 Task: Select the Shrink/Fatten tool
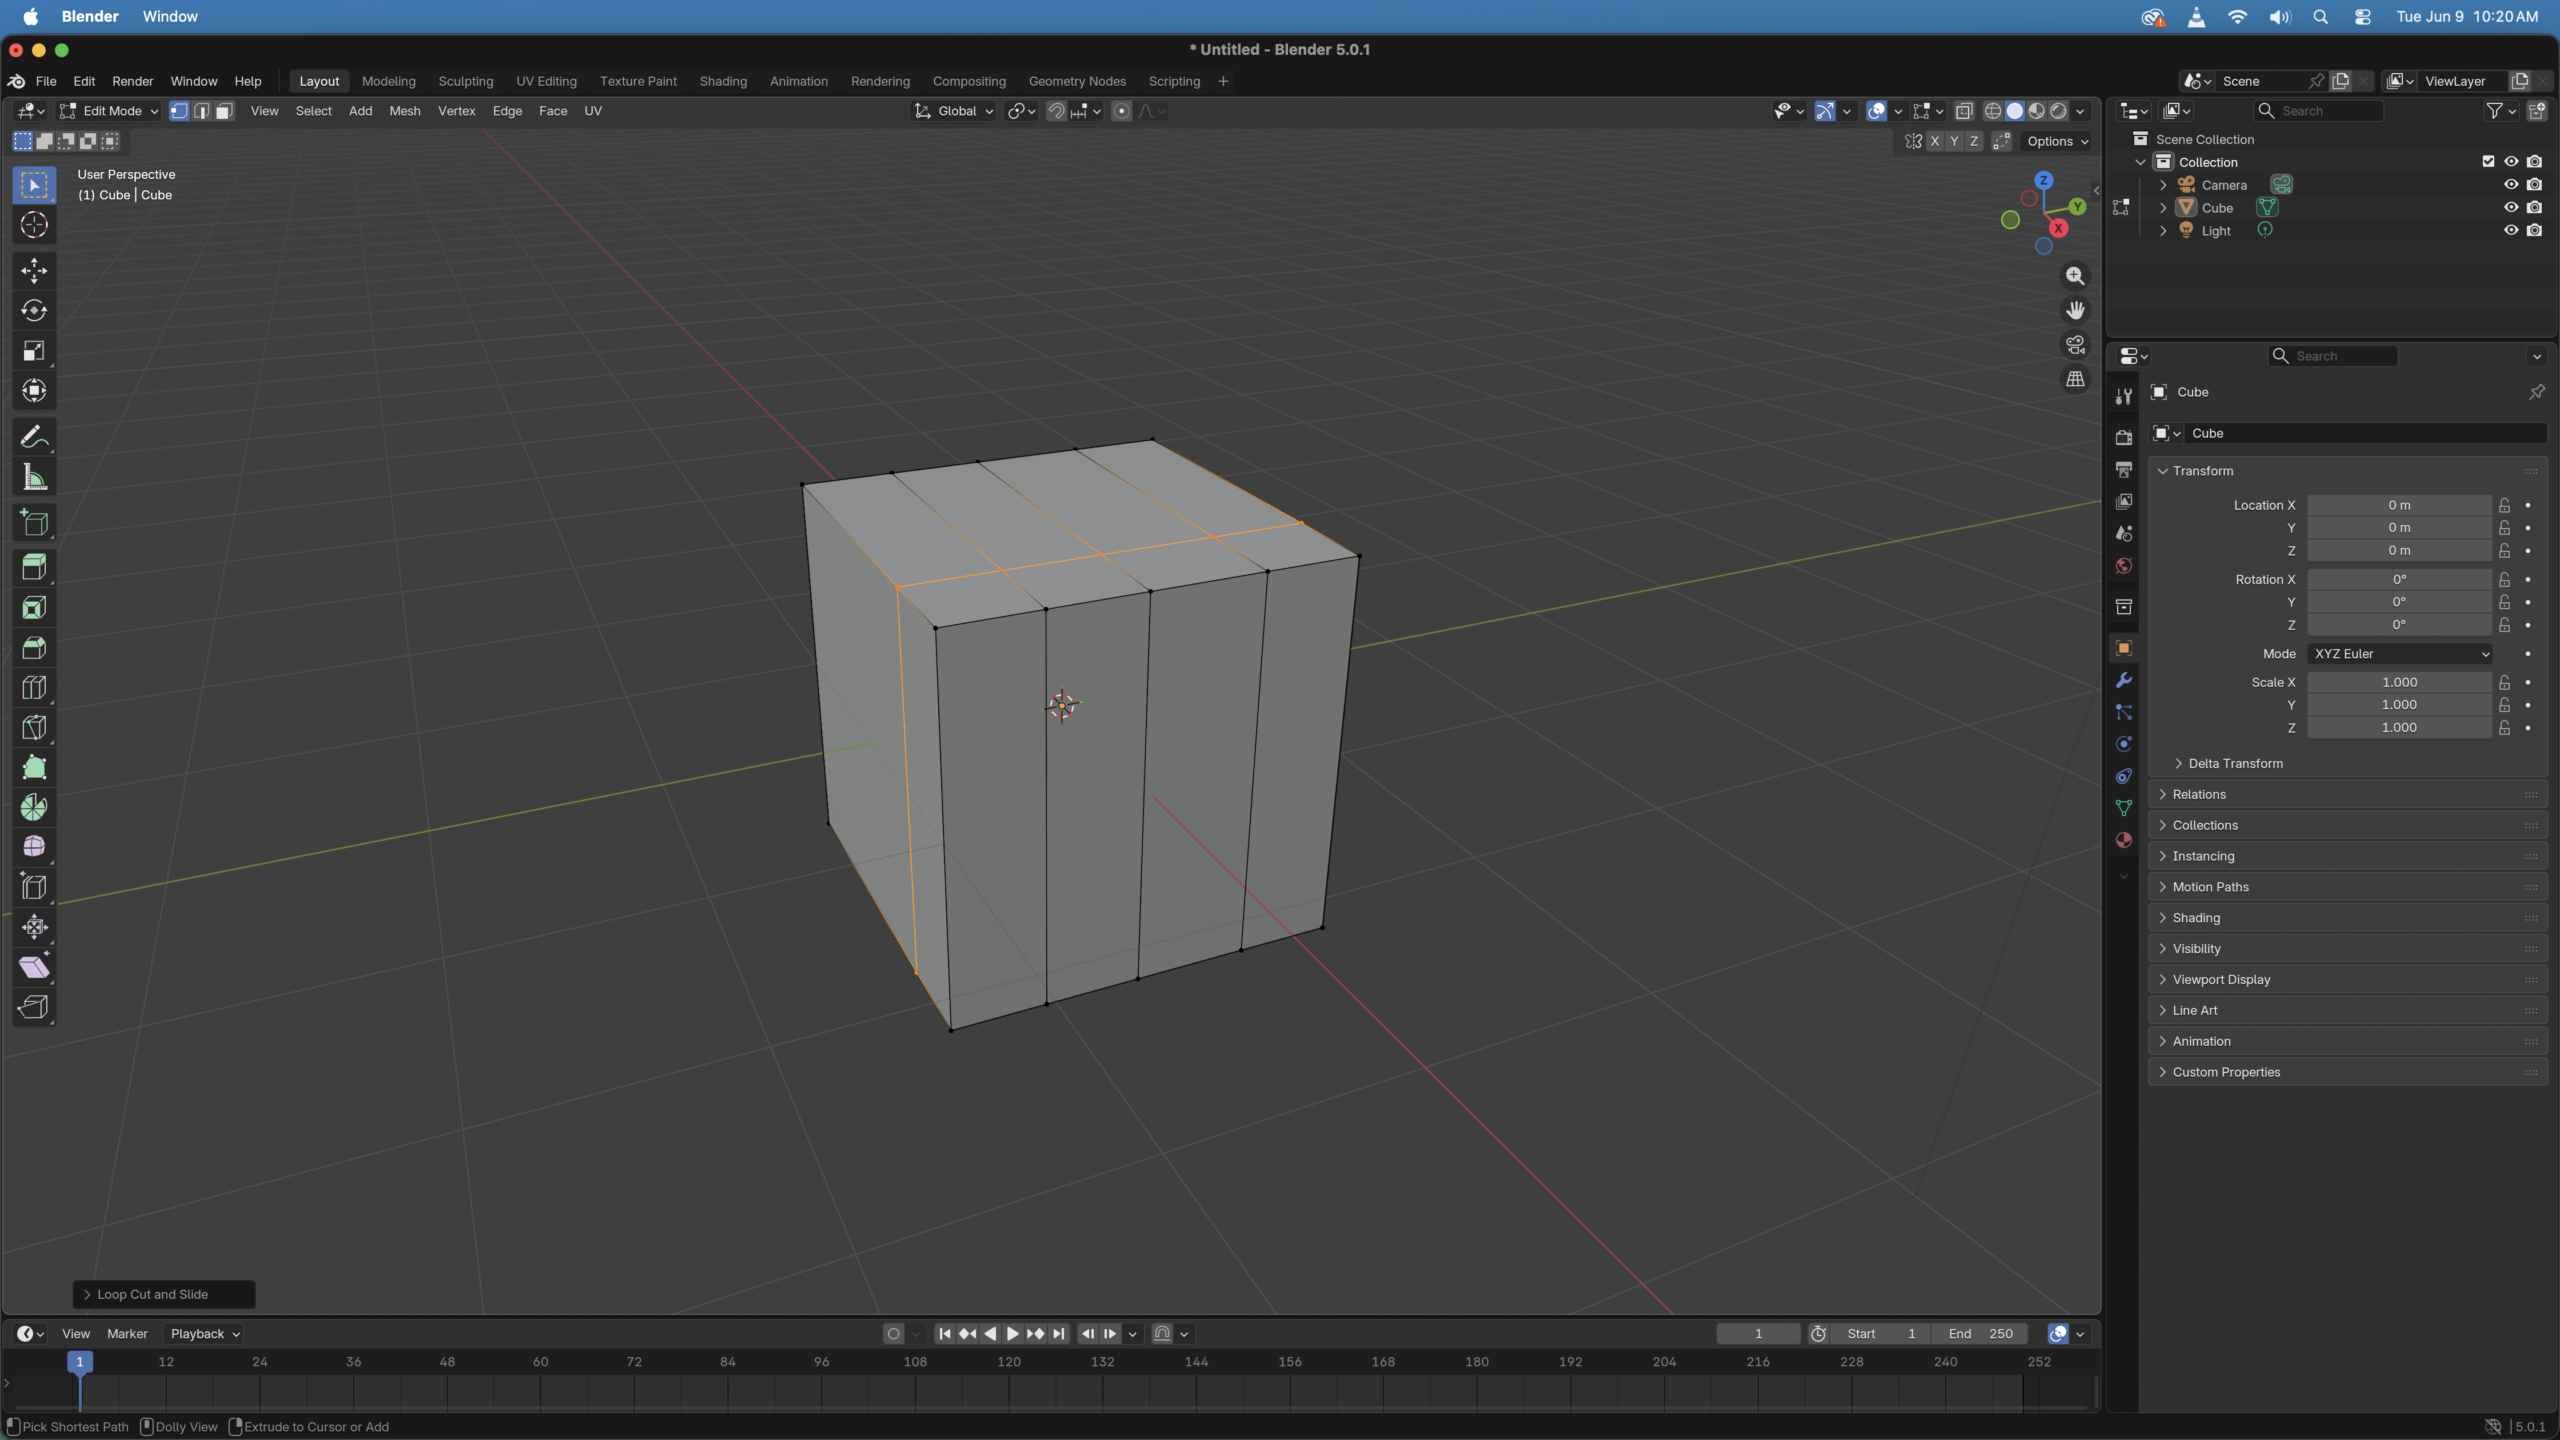[34, 927]
